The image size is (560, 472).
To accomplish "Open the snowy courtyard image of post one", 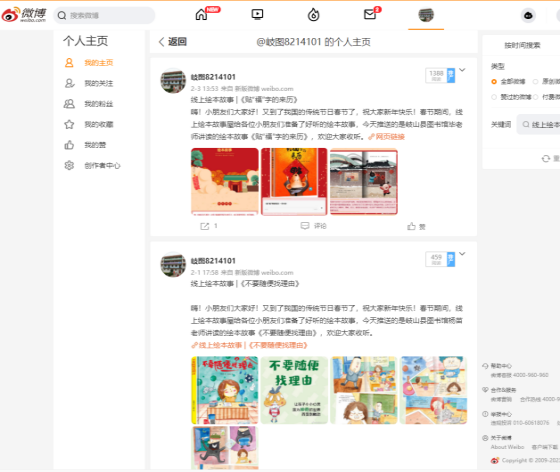I will [364, 182].
